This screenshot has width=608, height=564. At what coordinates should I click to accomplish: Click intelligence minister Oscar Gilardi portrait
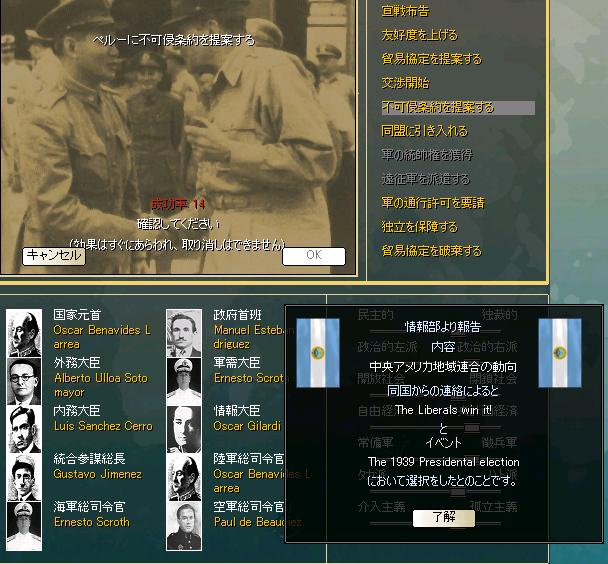click(184, 429)
